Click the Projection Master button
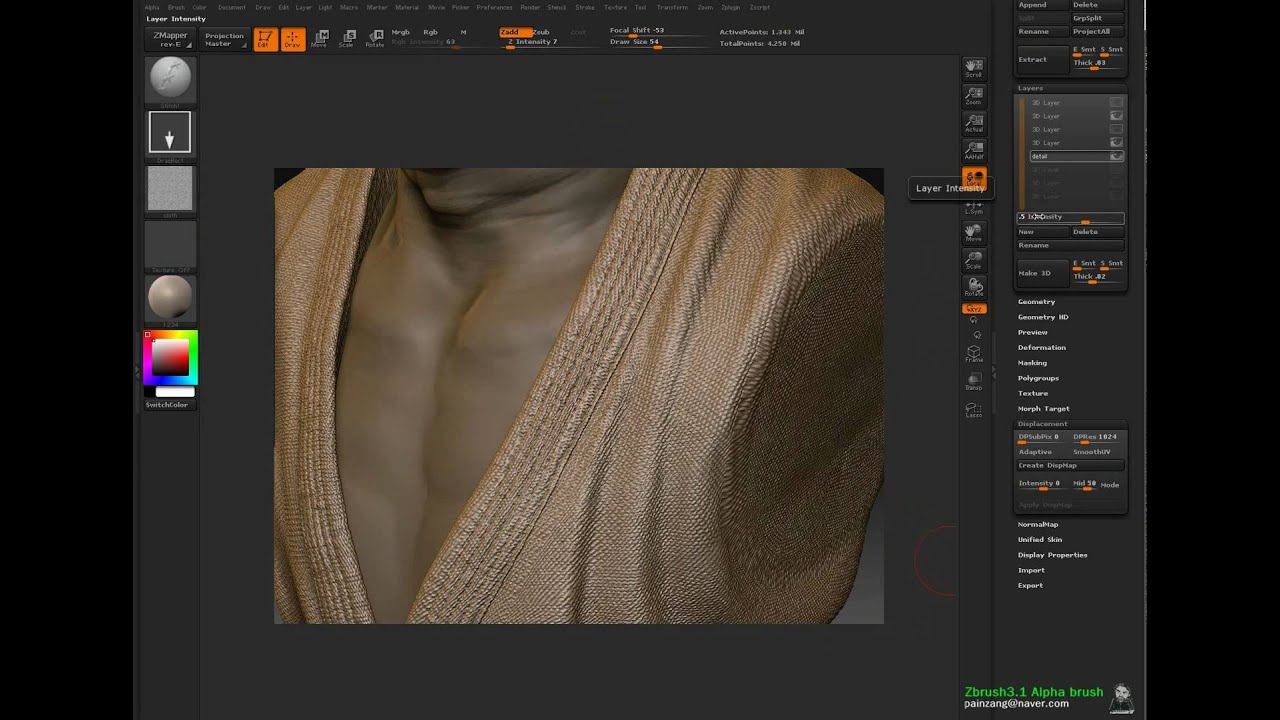The image size is (1280, 720). 224,40
